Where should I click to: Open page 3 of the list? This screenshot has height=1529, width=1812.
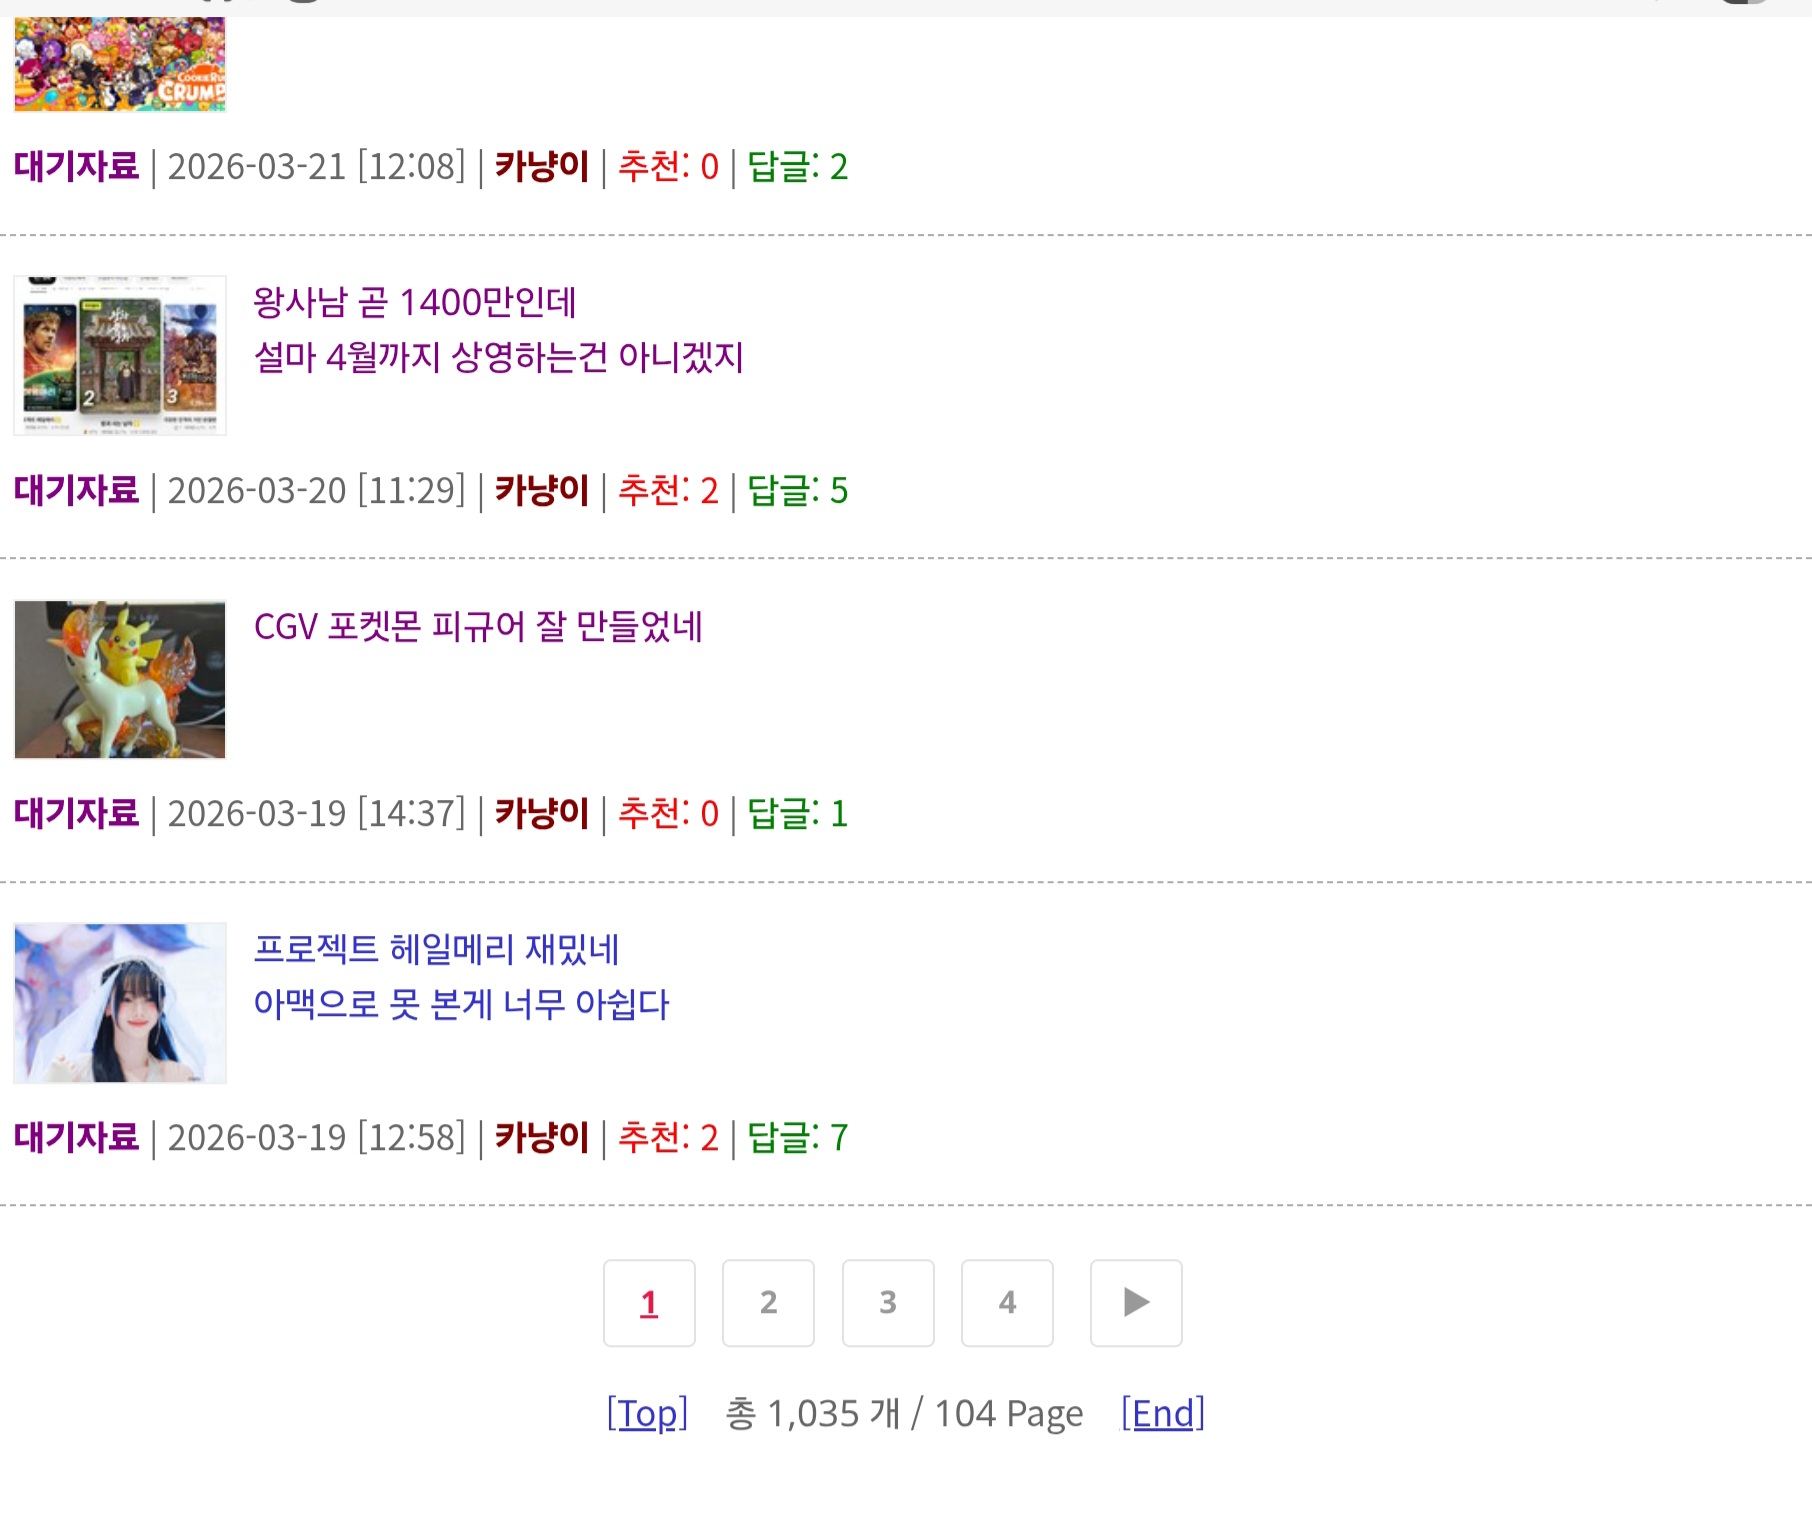pyautogui.click(x=888, y=1303)
